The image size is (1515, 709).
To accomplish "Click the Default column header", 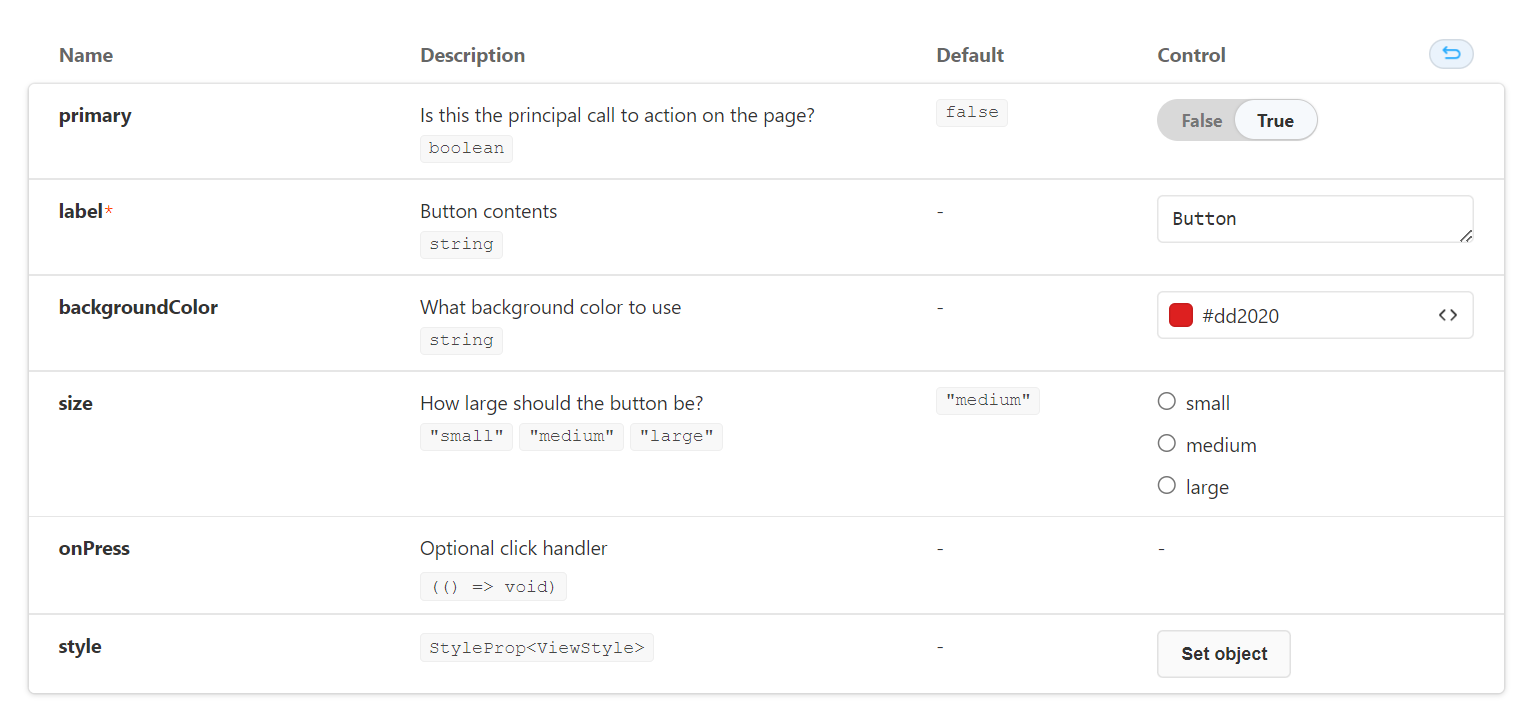I will 970,55.
